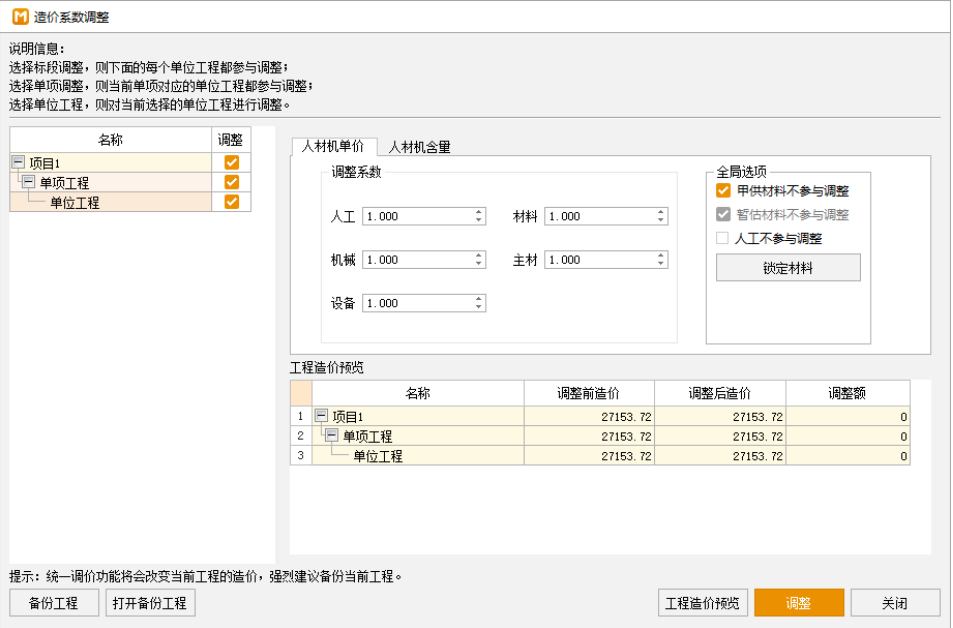Collapse the 项目1 node in left tree
This screenshot has width=953, height=628.
(x=18, y=163)
